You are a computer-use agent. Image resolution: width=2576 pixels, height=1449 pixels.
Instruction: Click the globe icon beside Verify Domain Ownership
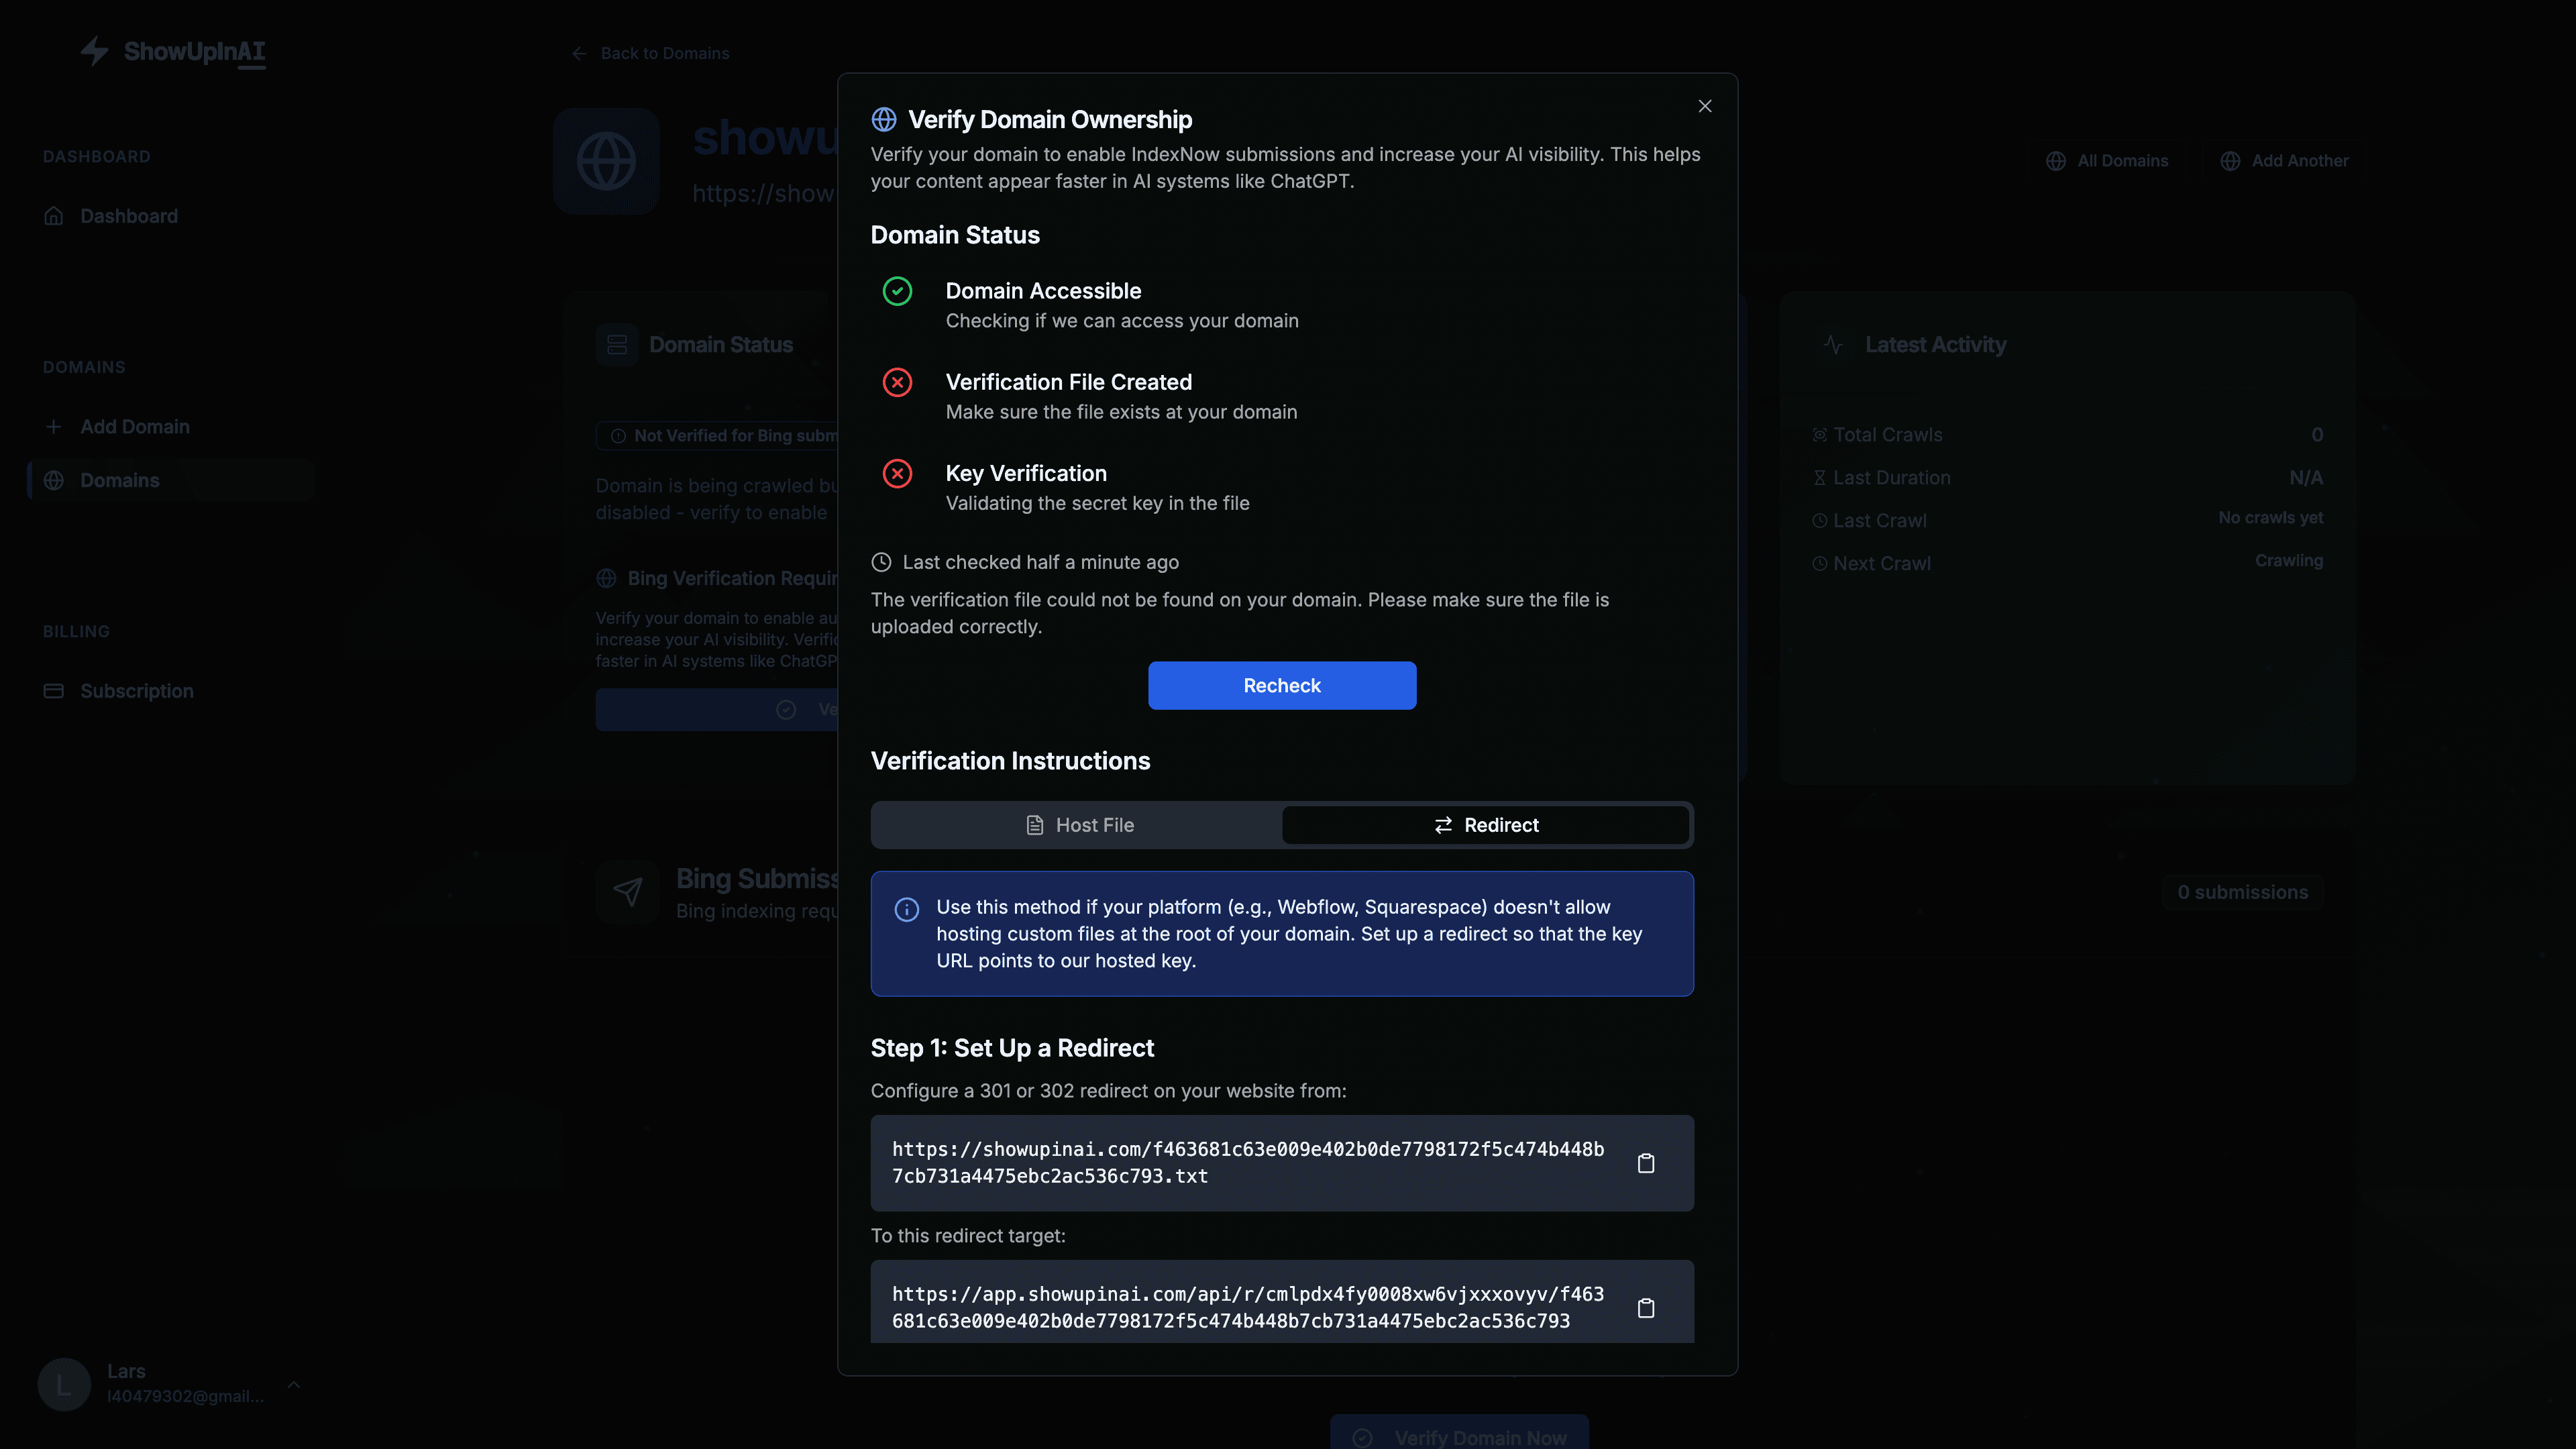point(883,118)
